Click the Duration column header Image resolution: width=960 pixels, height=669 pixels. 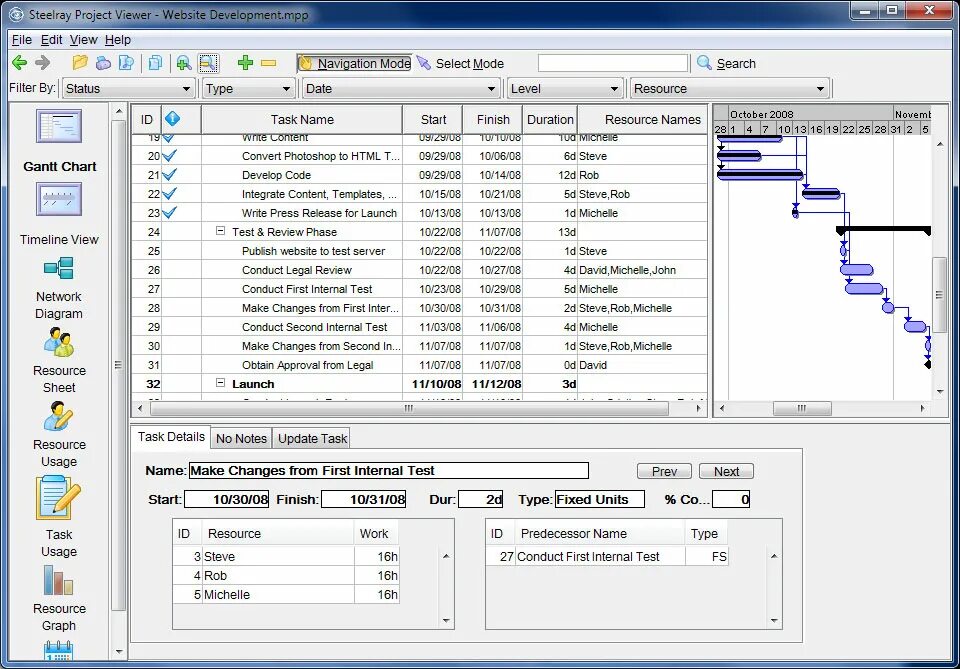click(550, 119)
